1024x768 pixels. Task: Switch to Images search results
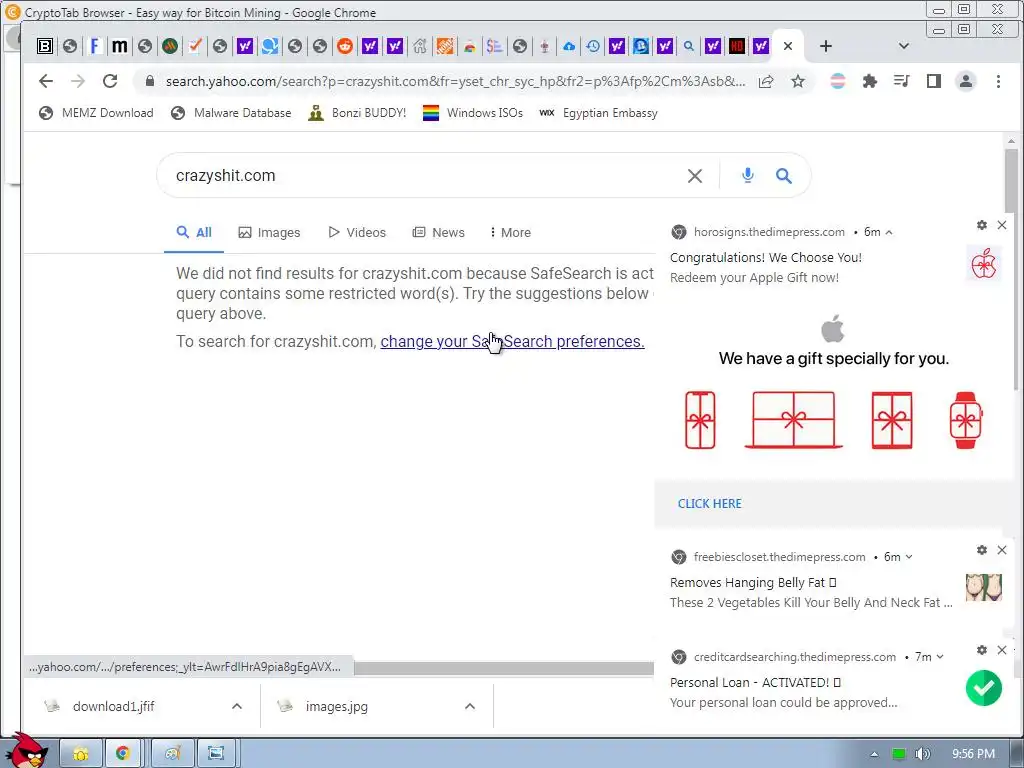[x=269, y=232]
